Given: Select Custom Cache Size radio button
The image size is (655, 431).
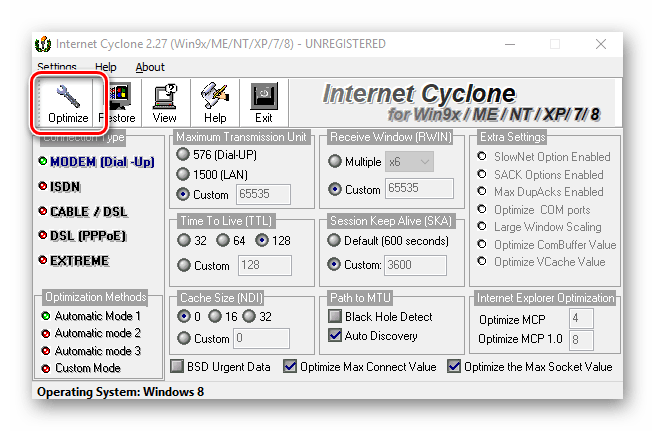Looking at the screenshot, I should [184, 338].
